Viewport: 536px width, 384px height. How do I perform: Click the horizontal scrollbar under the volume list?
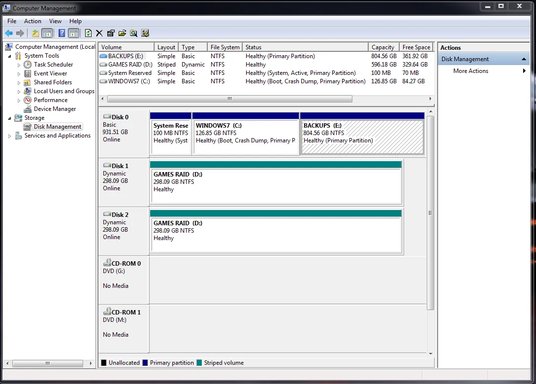coord(230,99)
